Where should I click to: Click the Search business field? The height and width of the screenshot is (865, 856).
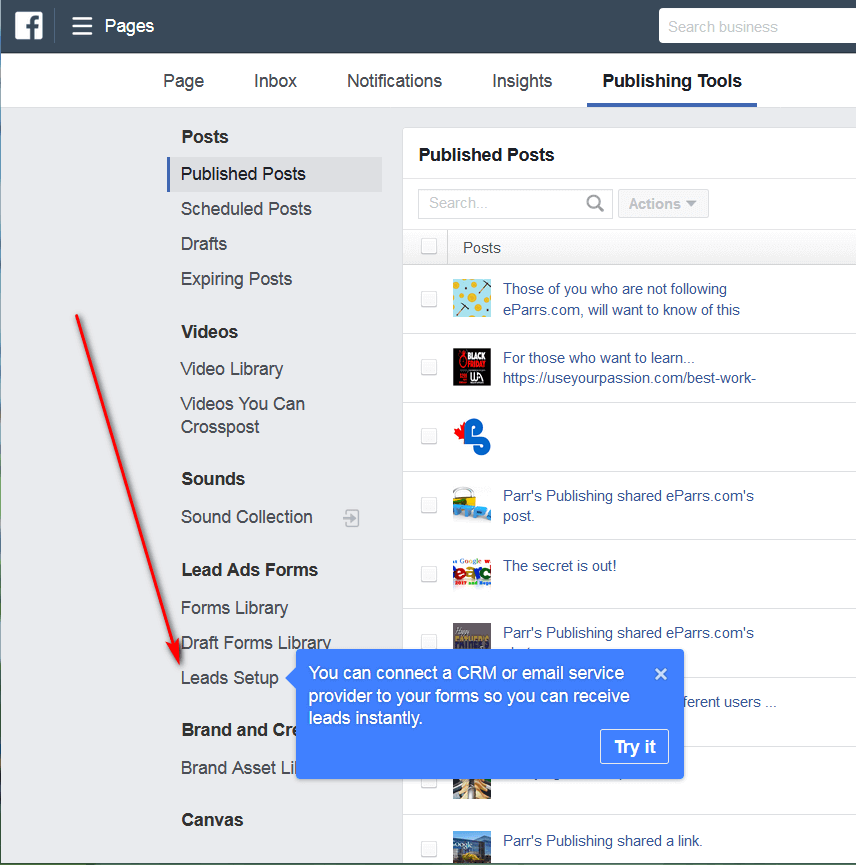pos(757,26)
